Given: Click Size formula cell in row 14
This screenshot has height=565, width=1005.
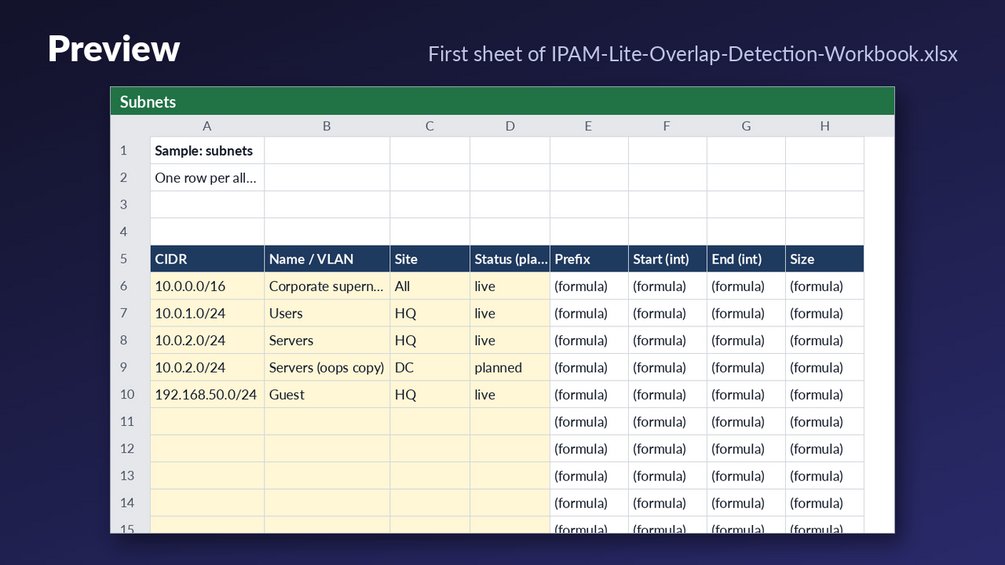Looking at the screenshot, I should coord(824,503).
